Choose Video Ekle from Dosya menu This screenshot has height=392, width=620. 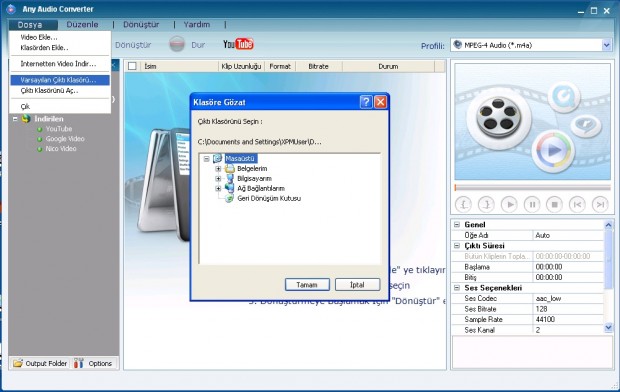tap(60, 37)
